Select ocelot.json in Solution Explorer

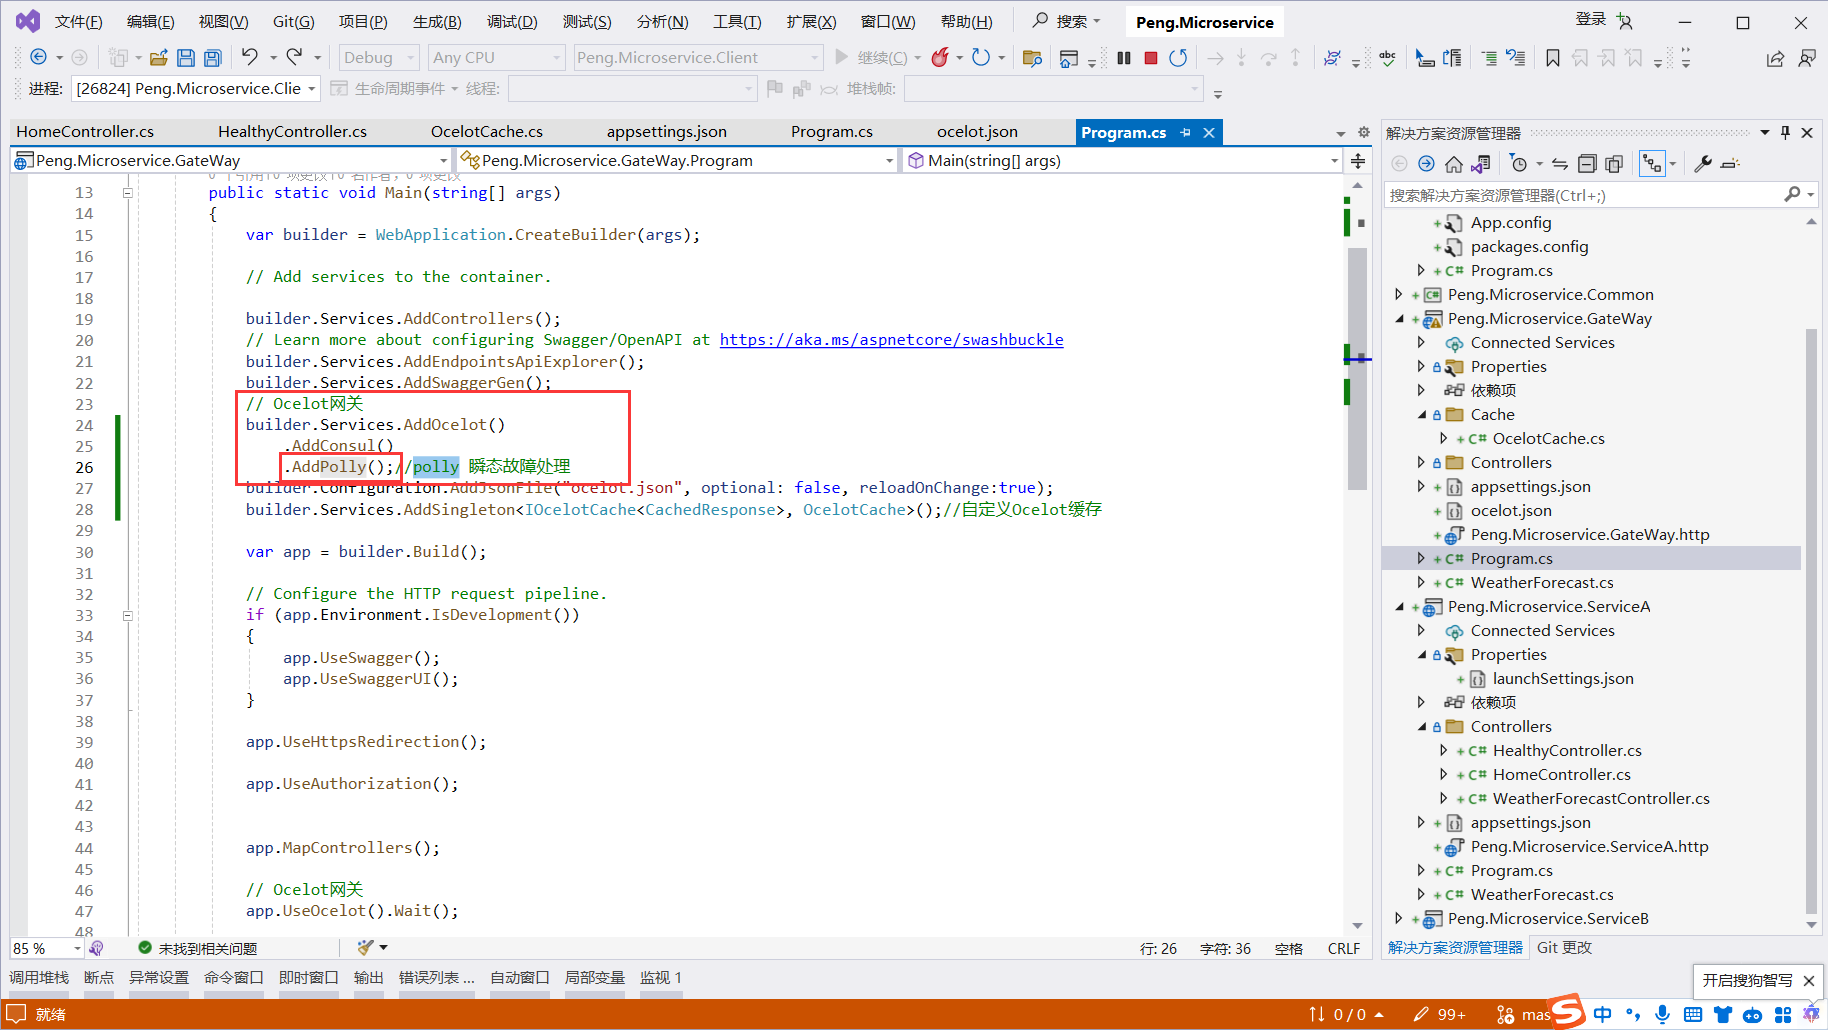pos(1510,511)
